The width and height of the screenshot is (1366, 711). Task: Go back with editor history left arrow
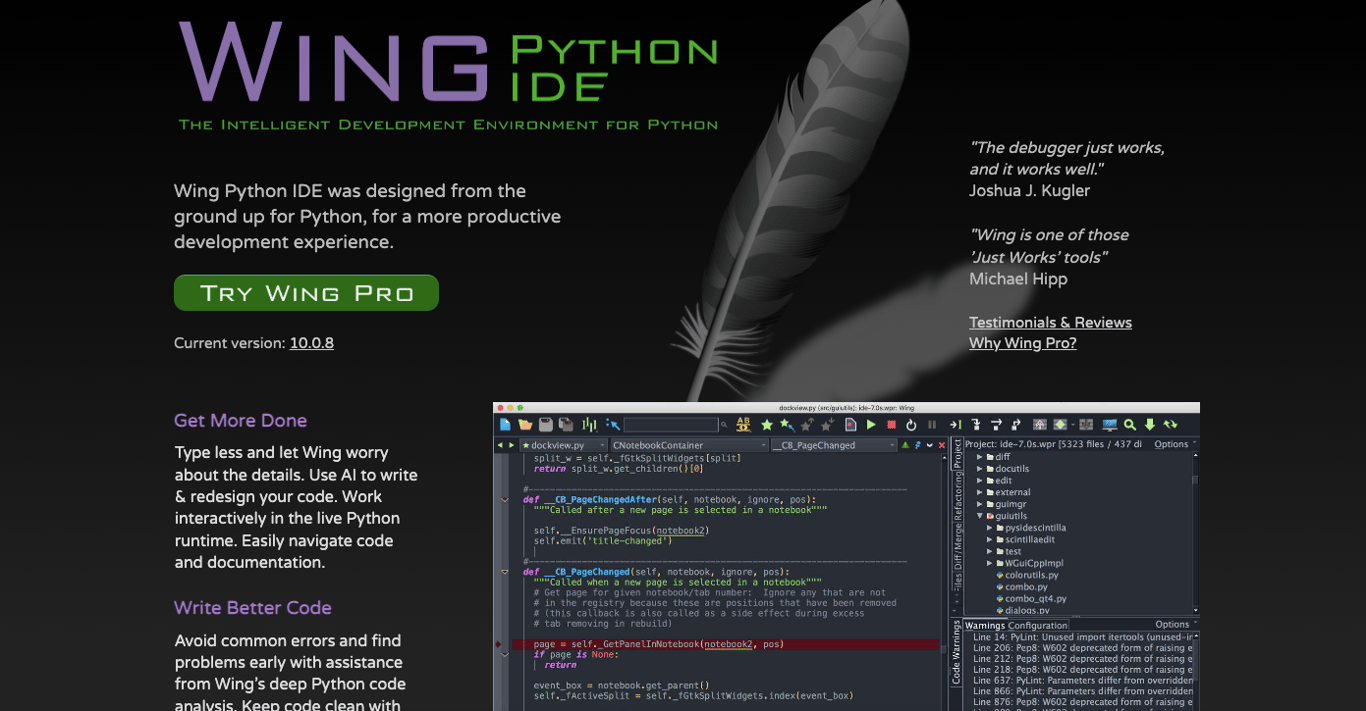coord(500,445)
